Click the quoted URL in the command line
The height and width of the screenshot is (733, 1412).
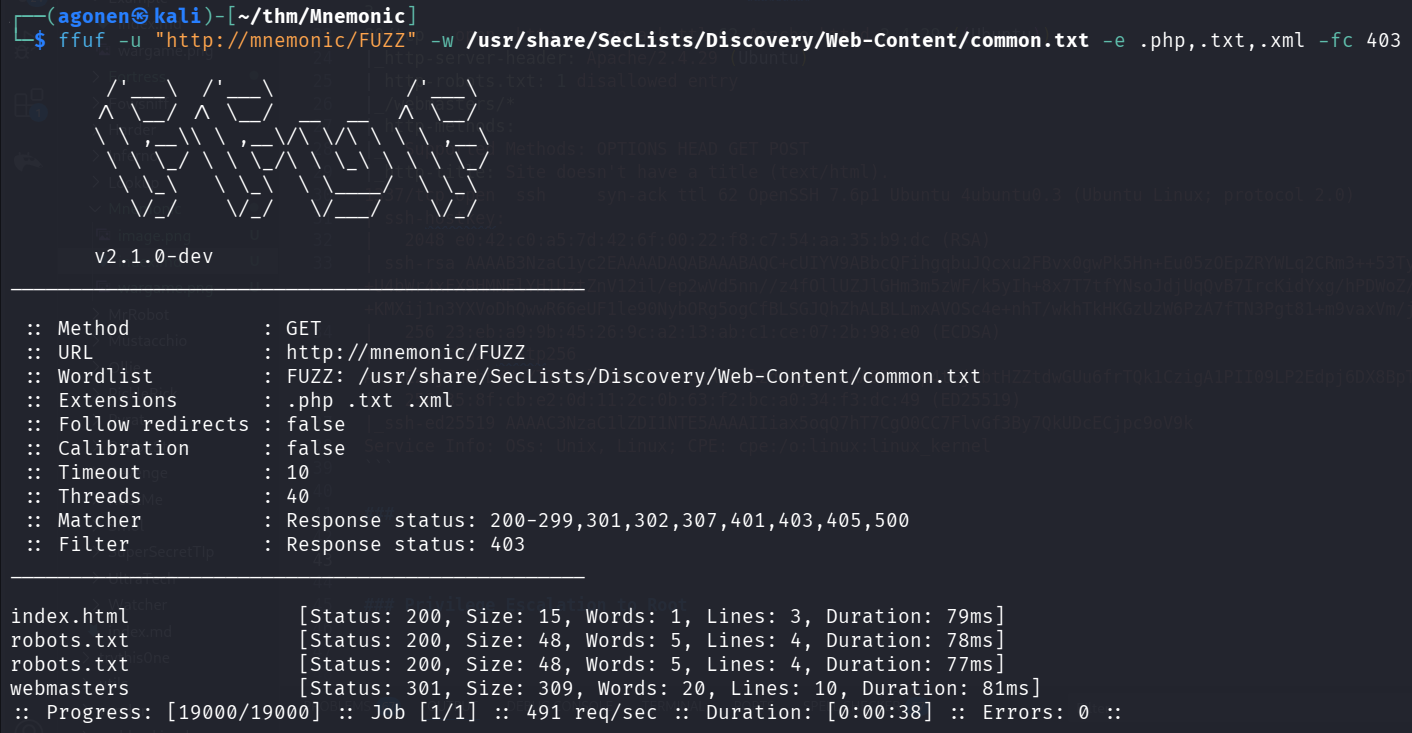coord(291,40)
